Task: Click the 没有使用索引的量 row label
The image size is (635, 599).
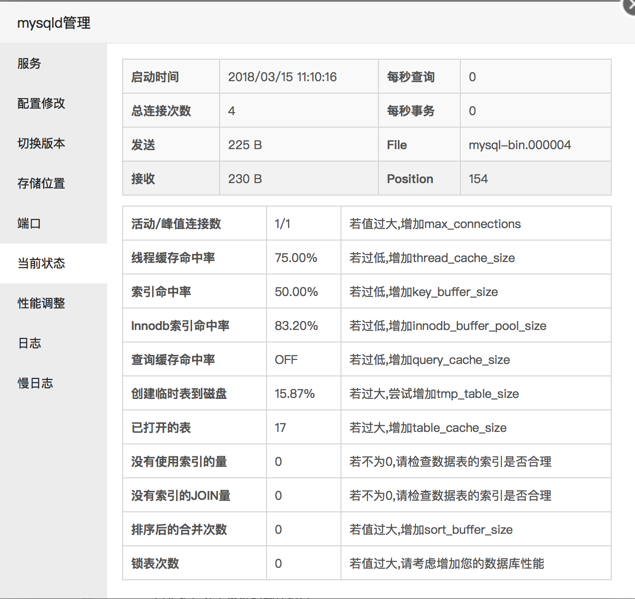Action: [179, 462]
